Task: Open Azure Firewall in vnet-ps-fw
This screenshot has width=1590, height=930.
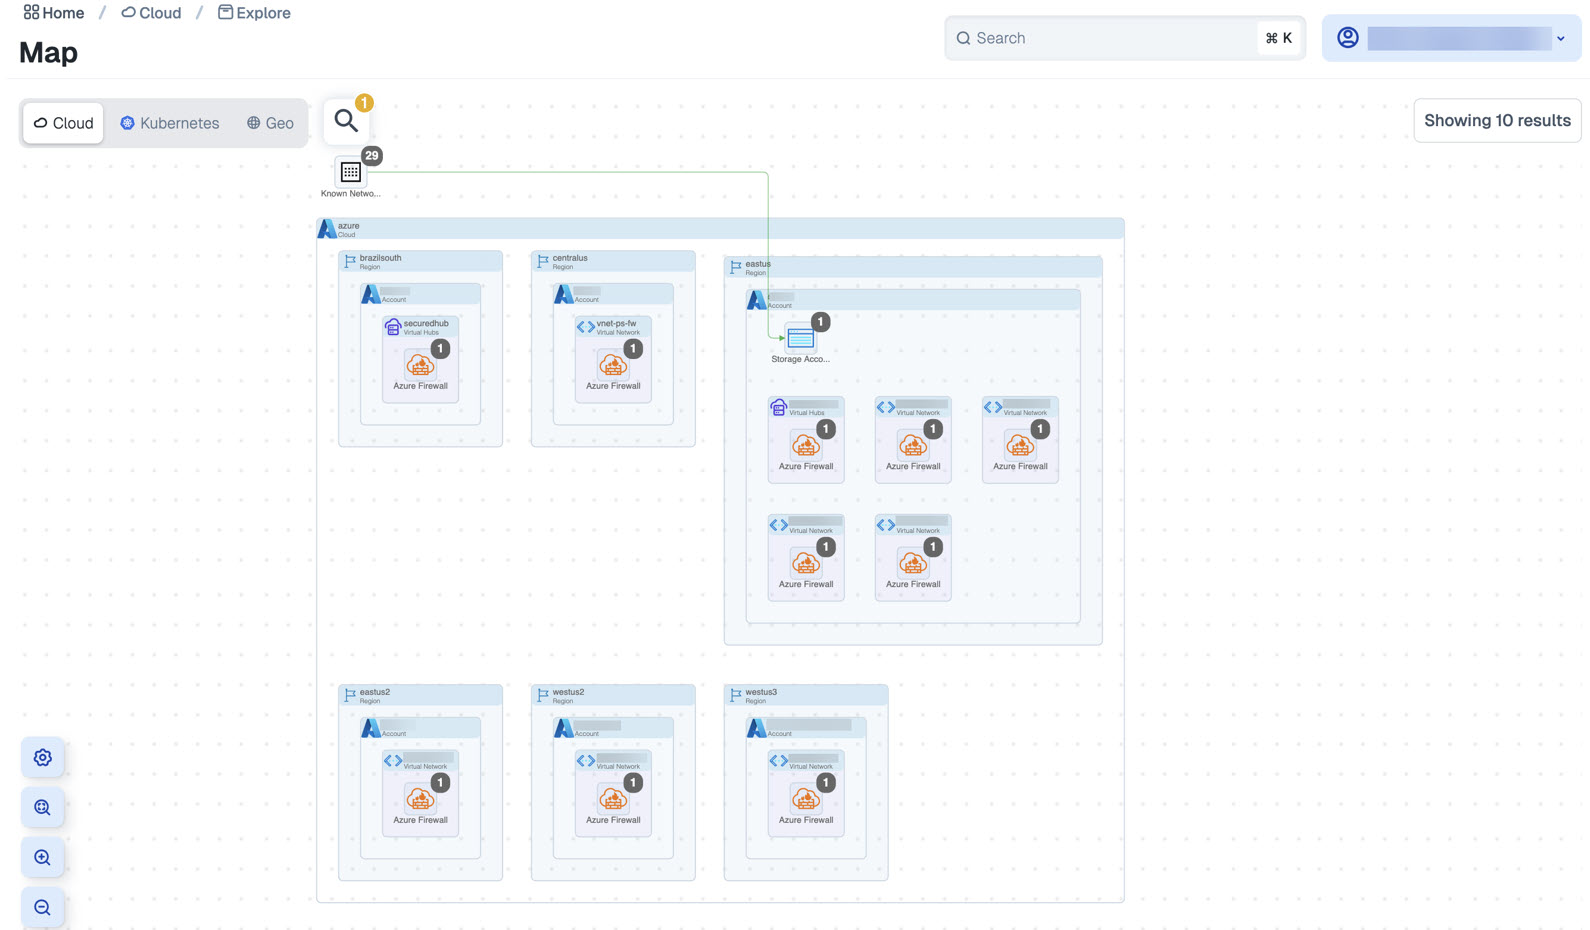Action: [x=613, y=366]
